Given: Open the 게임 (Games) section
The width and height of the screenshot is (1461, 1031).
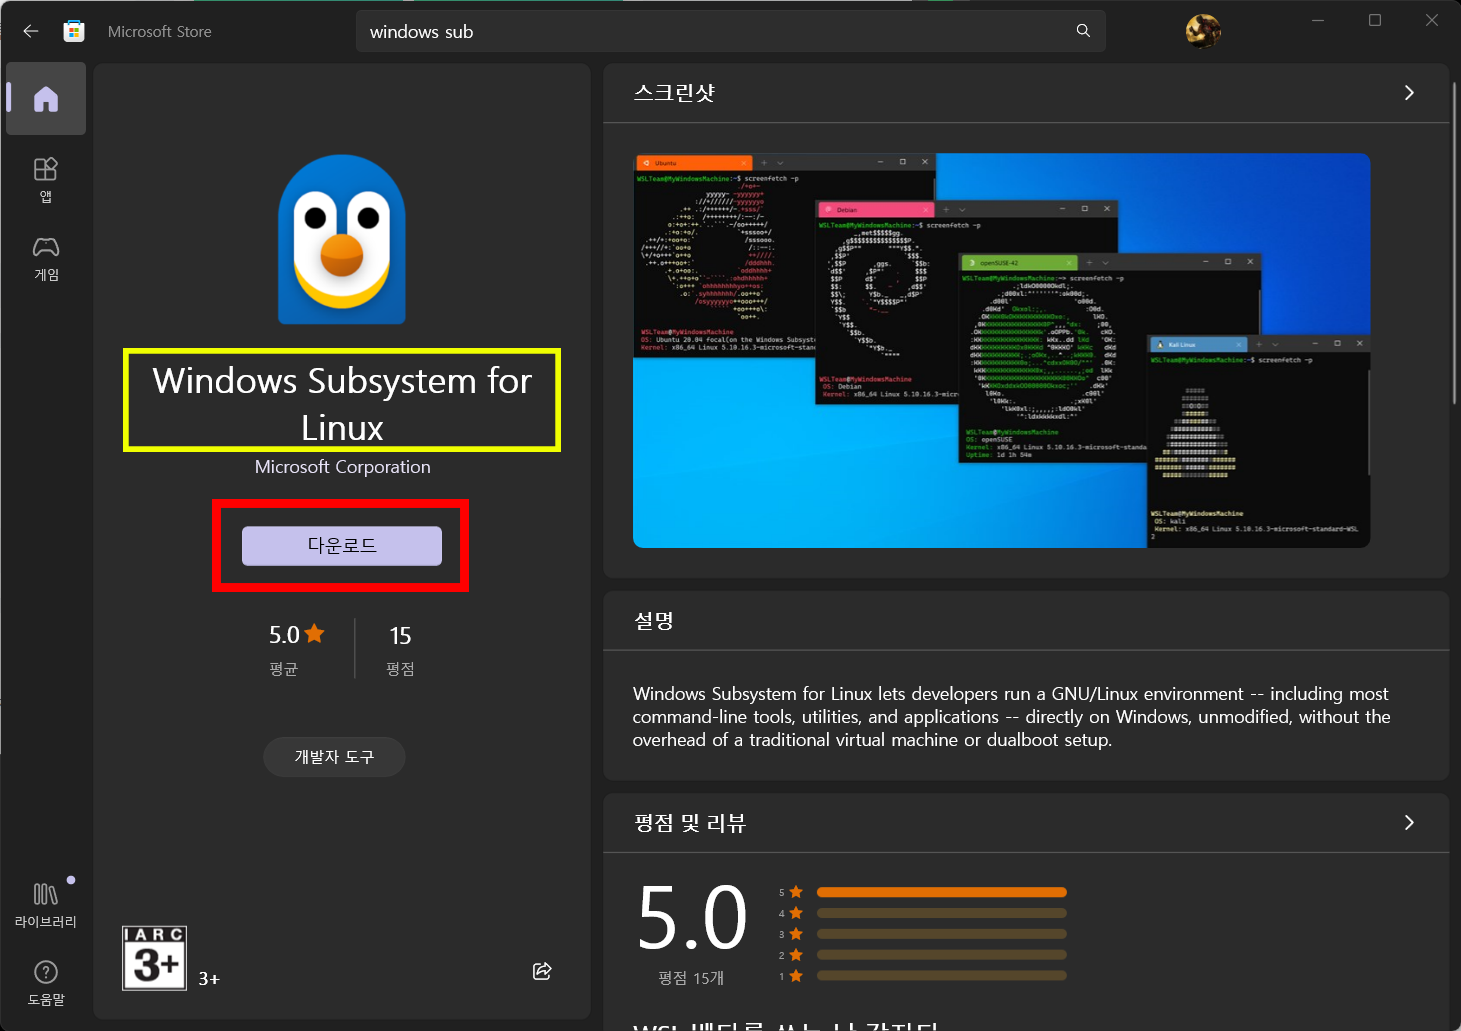Looking at the screenshot, I should 46,259.
